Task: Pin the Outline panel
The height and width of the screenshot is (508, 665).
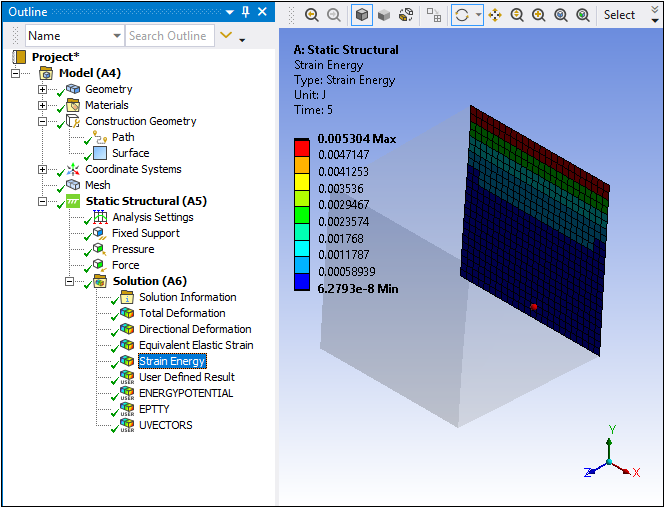Action: [x=246, y=12]
